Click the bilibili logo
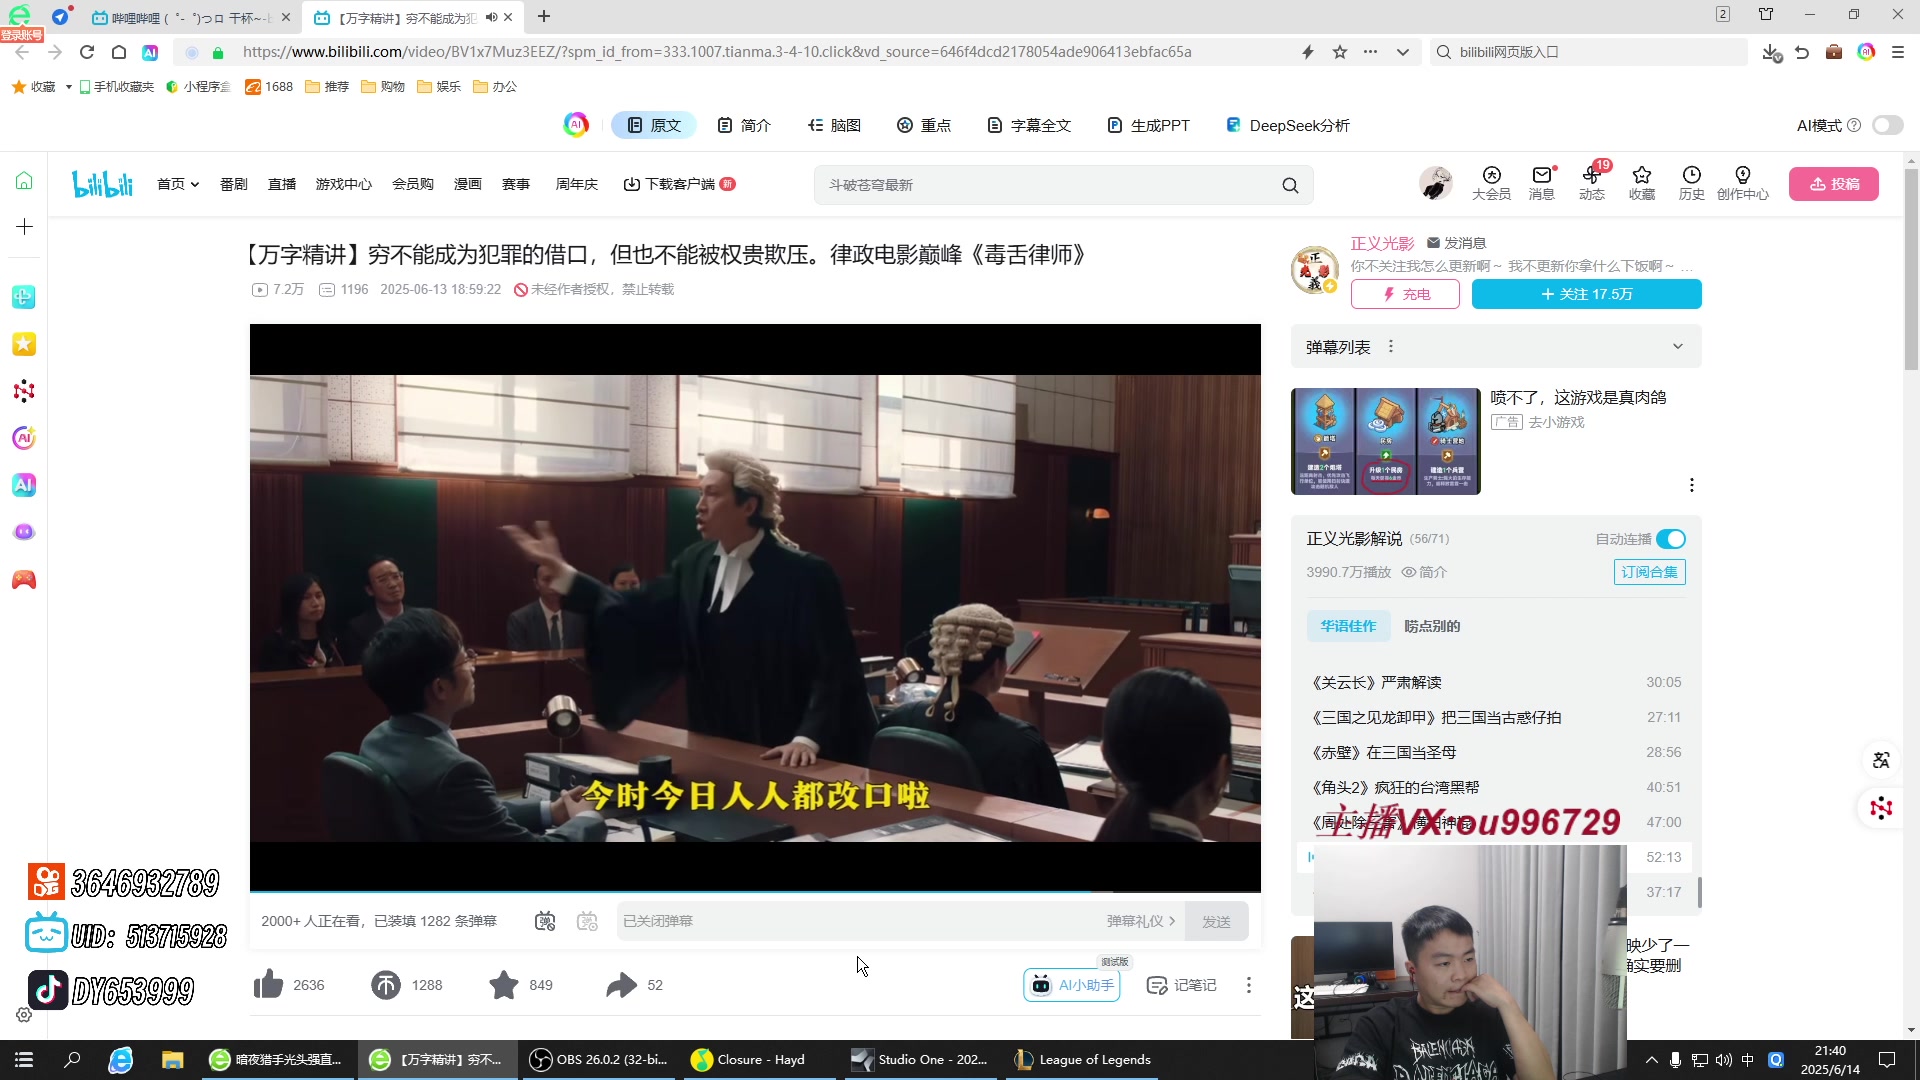Screen dimensions: 1920x1080 coord(102,184)
